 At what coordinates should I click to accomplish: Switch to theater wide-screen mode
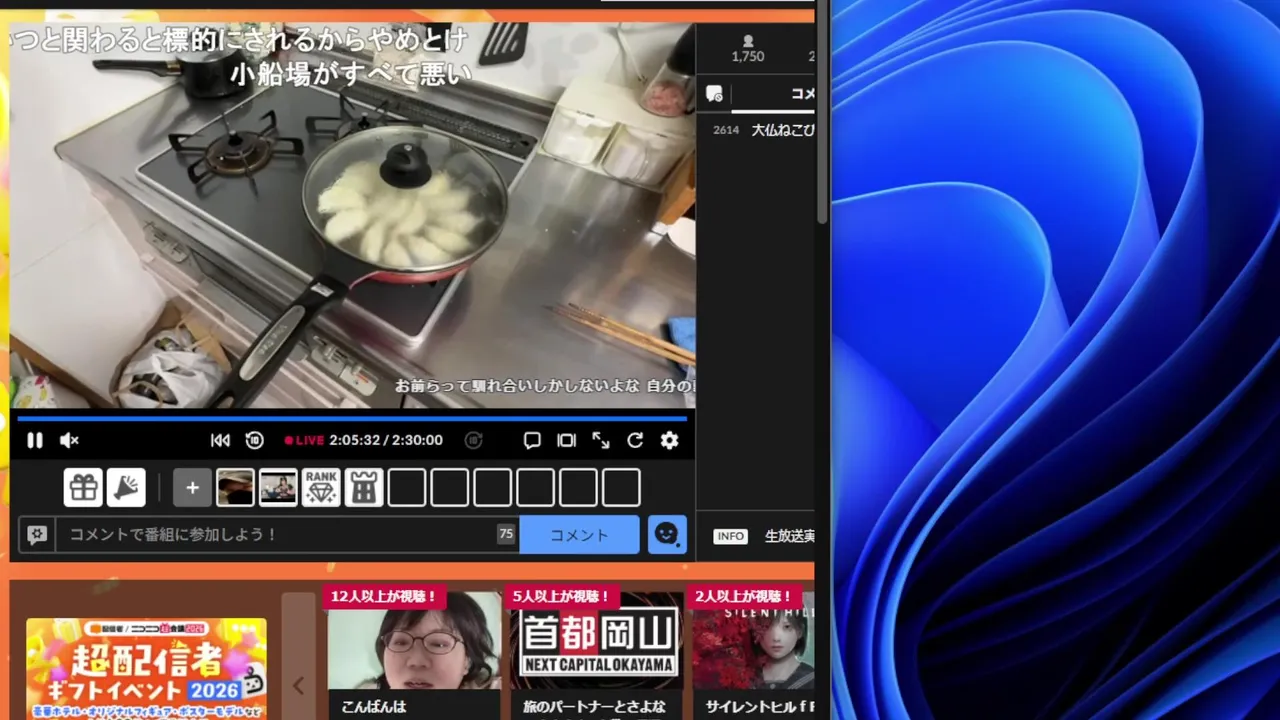(x=566, y=440)
